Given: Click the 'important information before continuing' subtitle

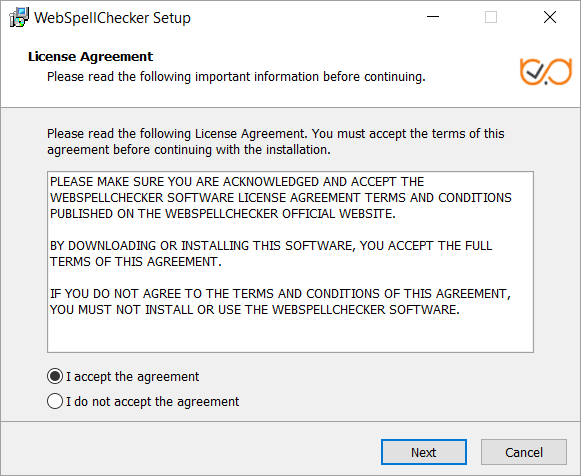Looking at the screenshot, I should coord(236,77).
